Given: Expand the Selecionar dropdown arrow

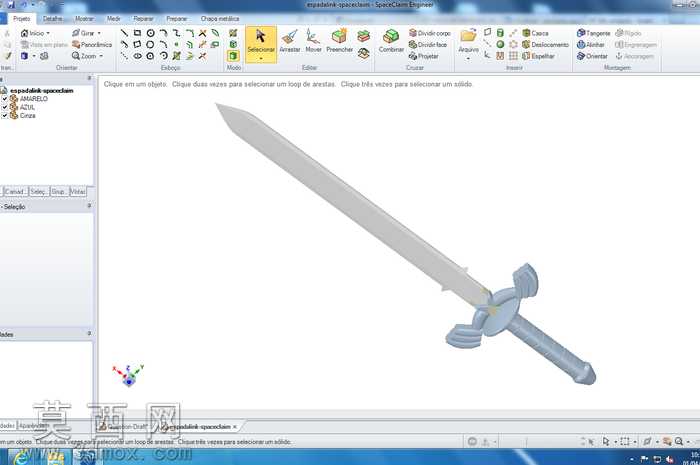Looking at the screenshot, I should pos(261,58).
